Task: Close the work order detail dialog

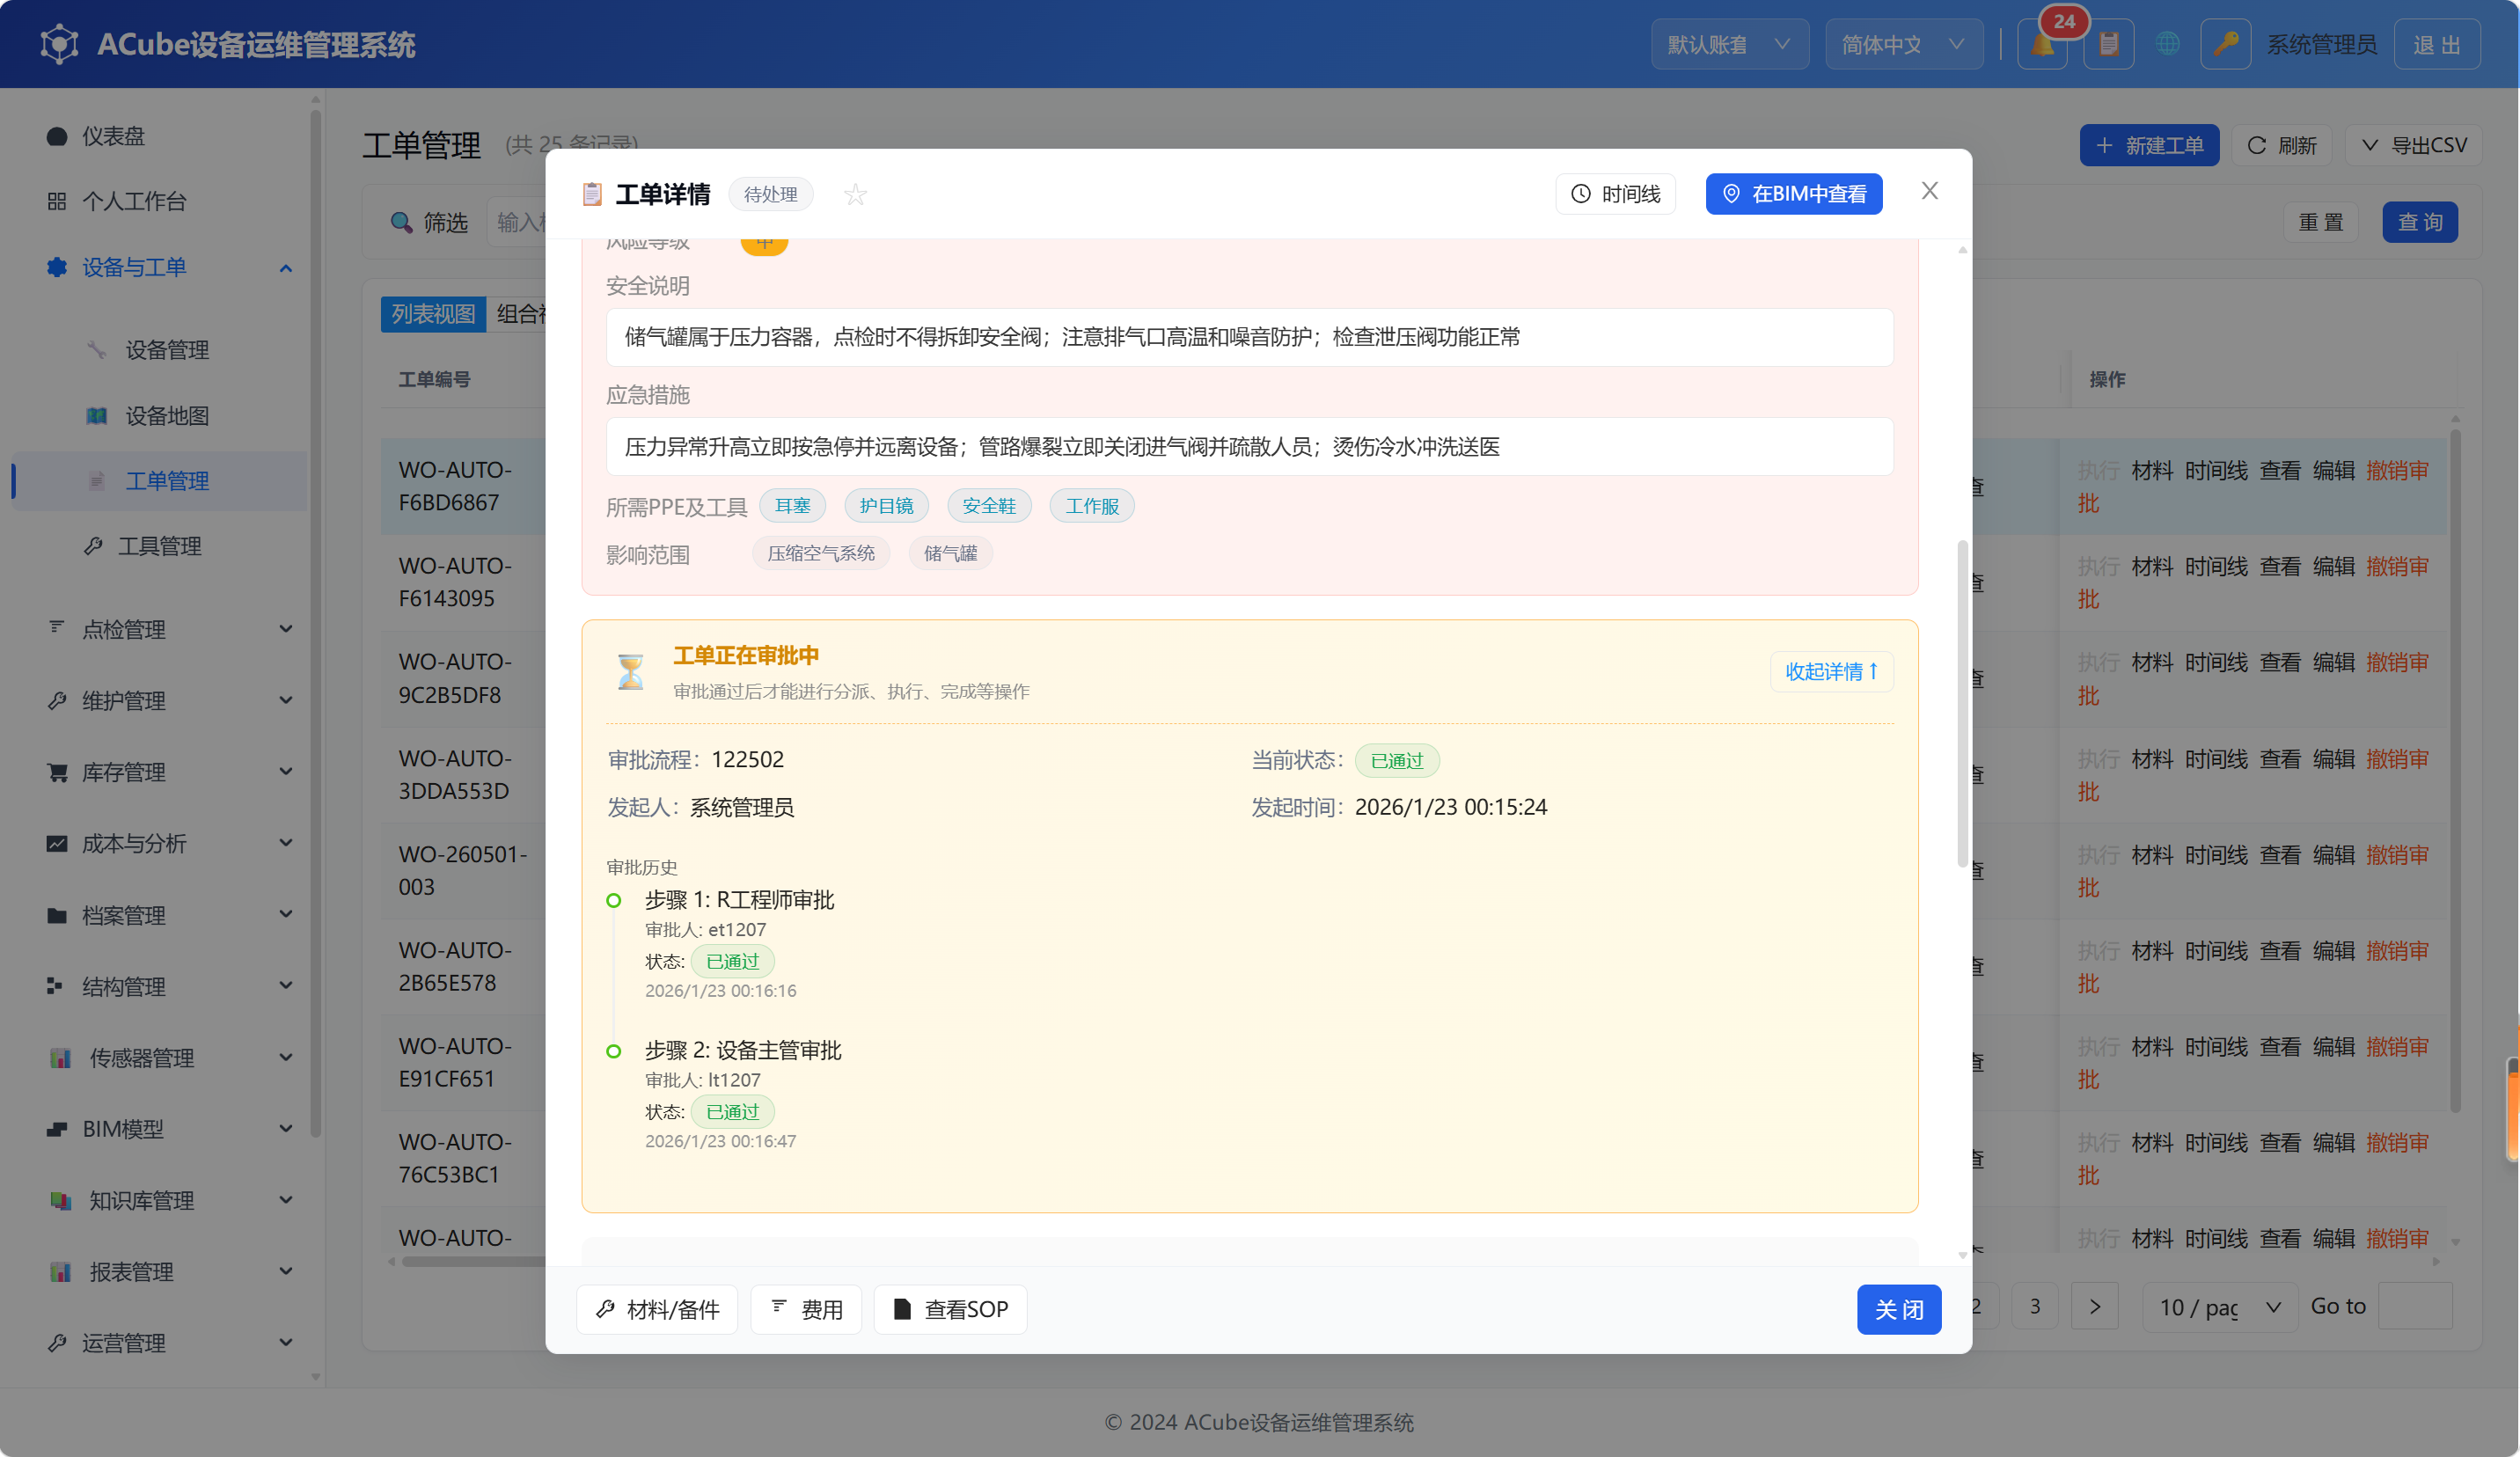Action: click(x=1929, y=190)
